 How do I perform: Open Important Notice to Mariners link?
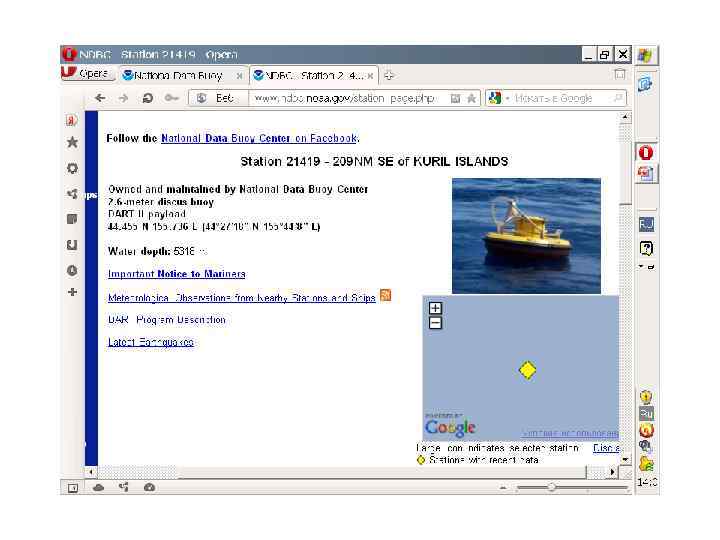pyautogui.click(x=177, y=274)
